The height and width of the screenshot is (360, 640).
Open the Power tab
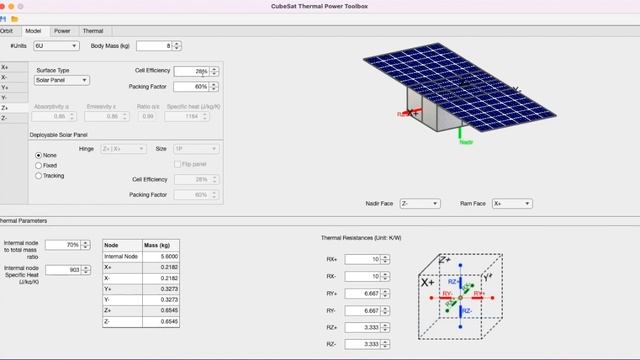pos(62,31)
